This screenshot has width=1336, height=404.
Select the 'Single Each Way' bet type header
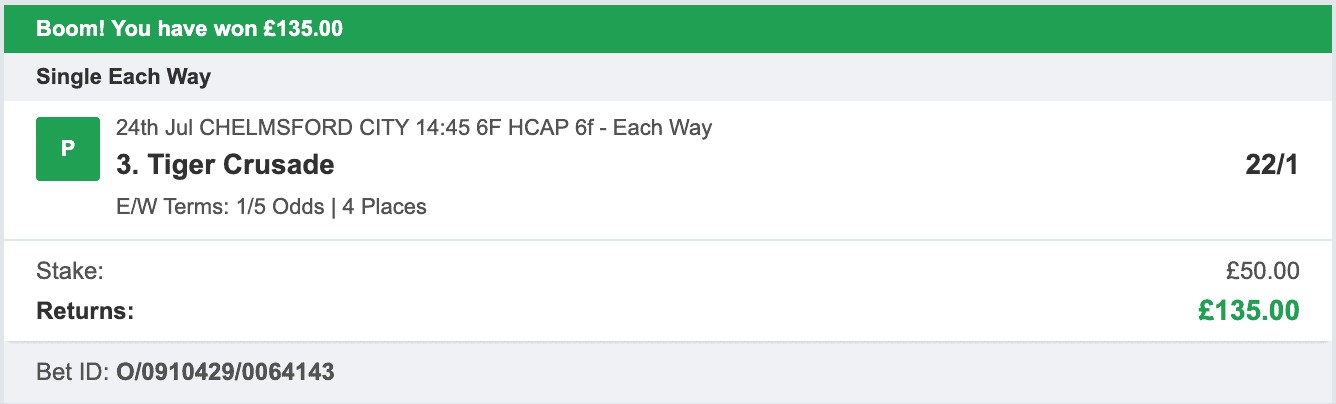[124, 76]
